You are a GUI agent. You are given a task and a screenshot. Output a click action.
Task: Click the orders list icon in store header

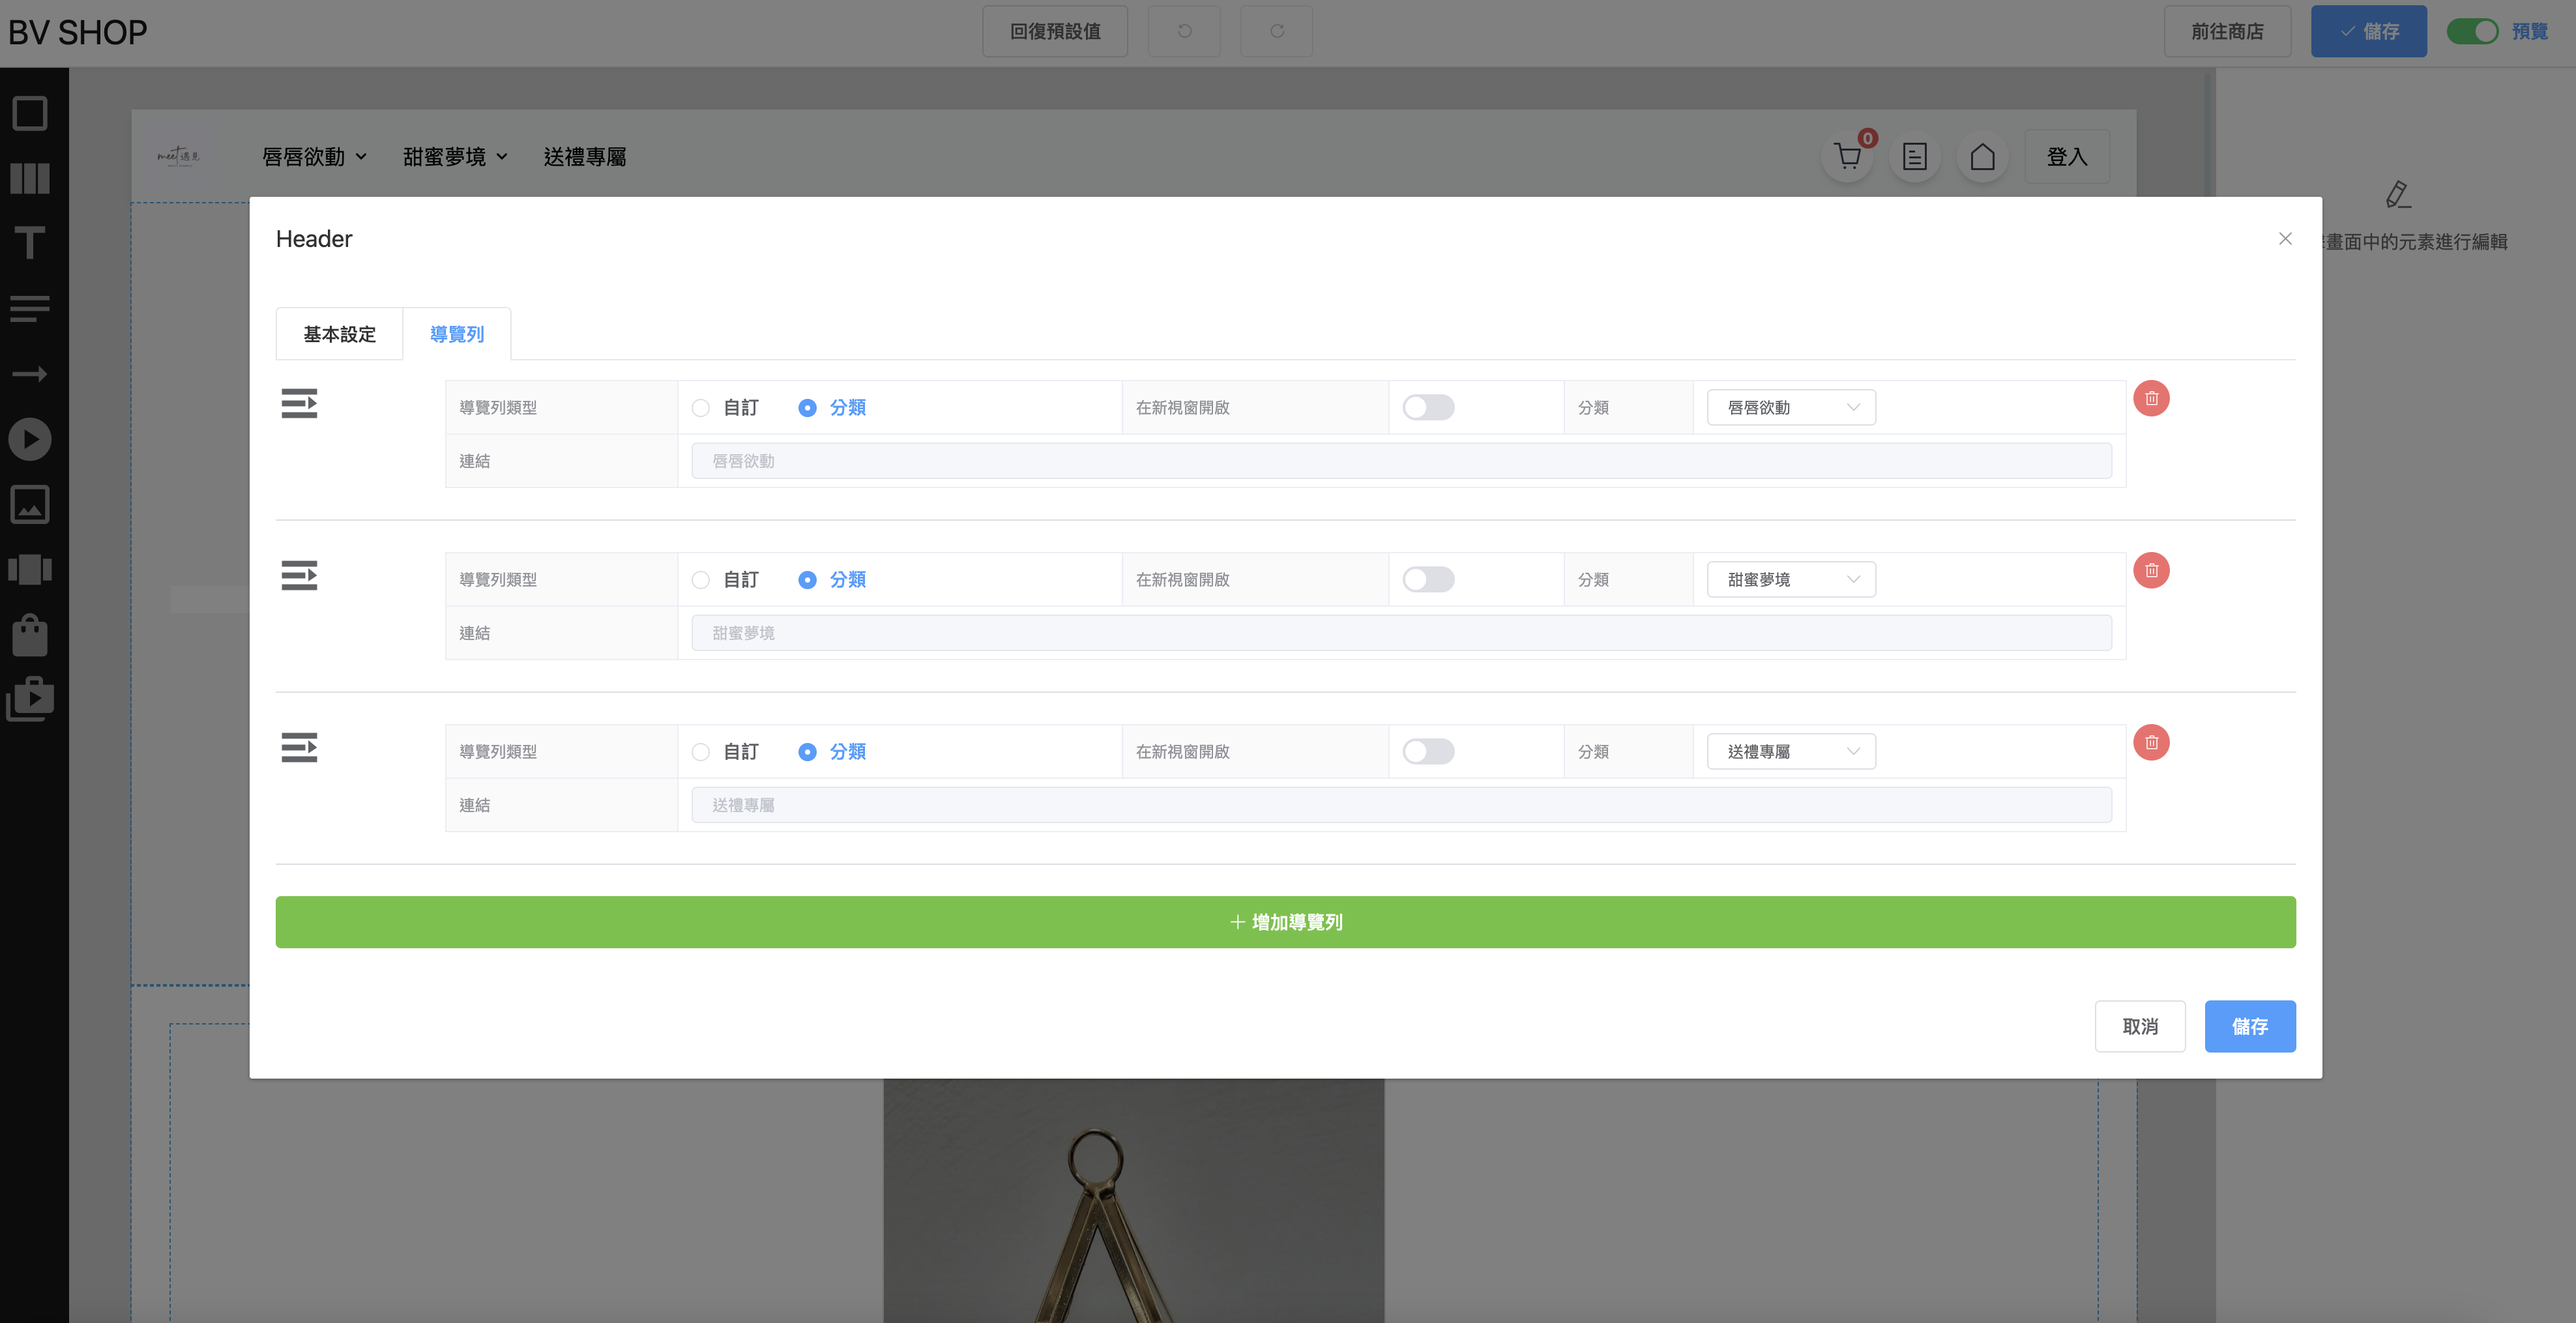coord(1915,156)
